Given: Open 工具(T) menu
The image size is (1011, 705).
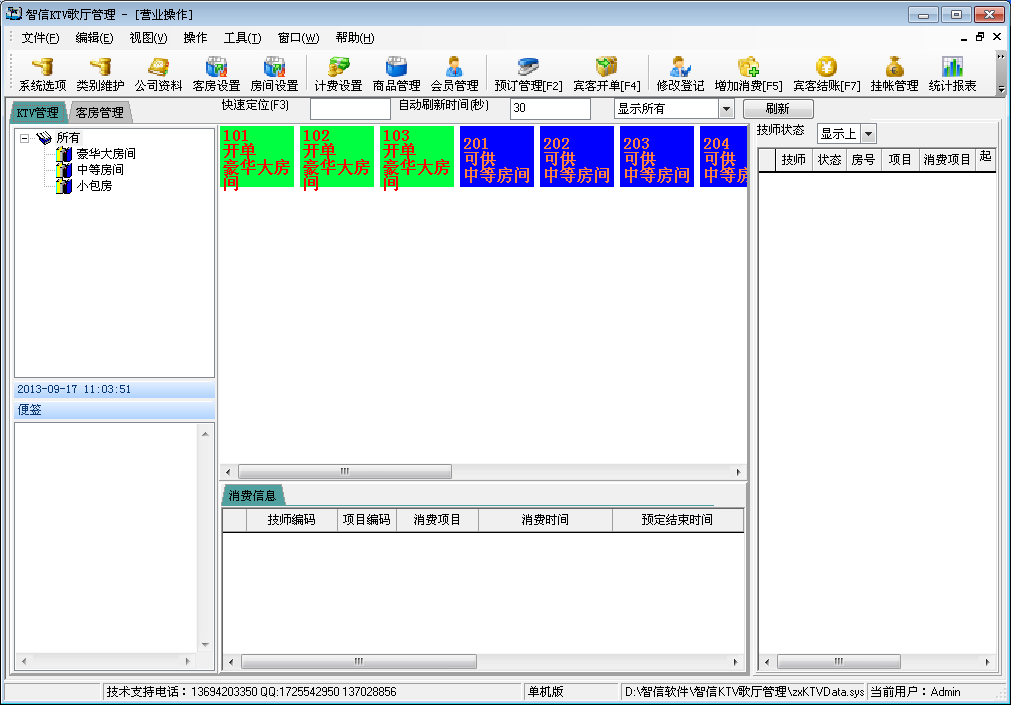Looking at the screenshot, I should pos(242,38).
